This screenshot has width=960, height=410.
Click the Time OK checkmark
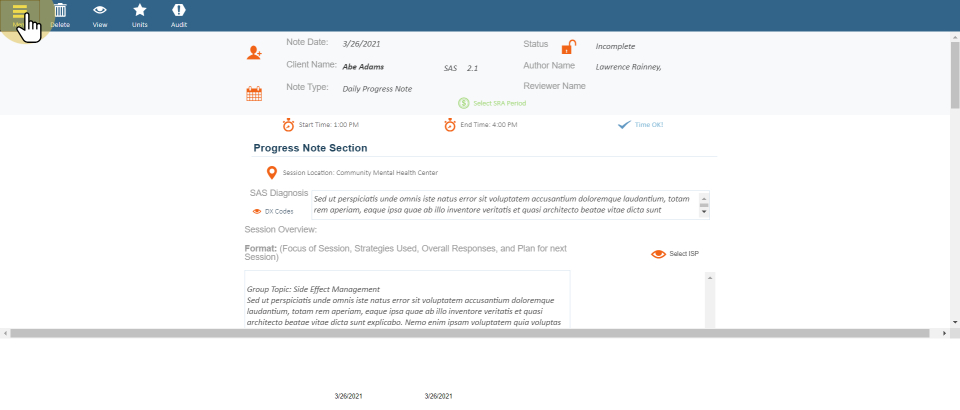coord(624,125)
